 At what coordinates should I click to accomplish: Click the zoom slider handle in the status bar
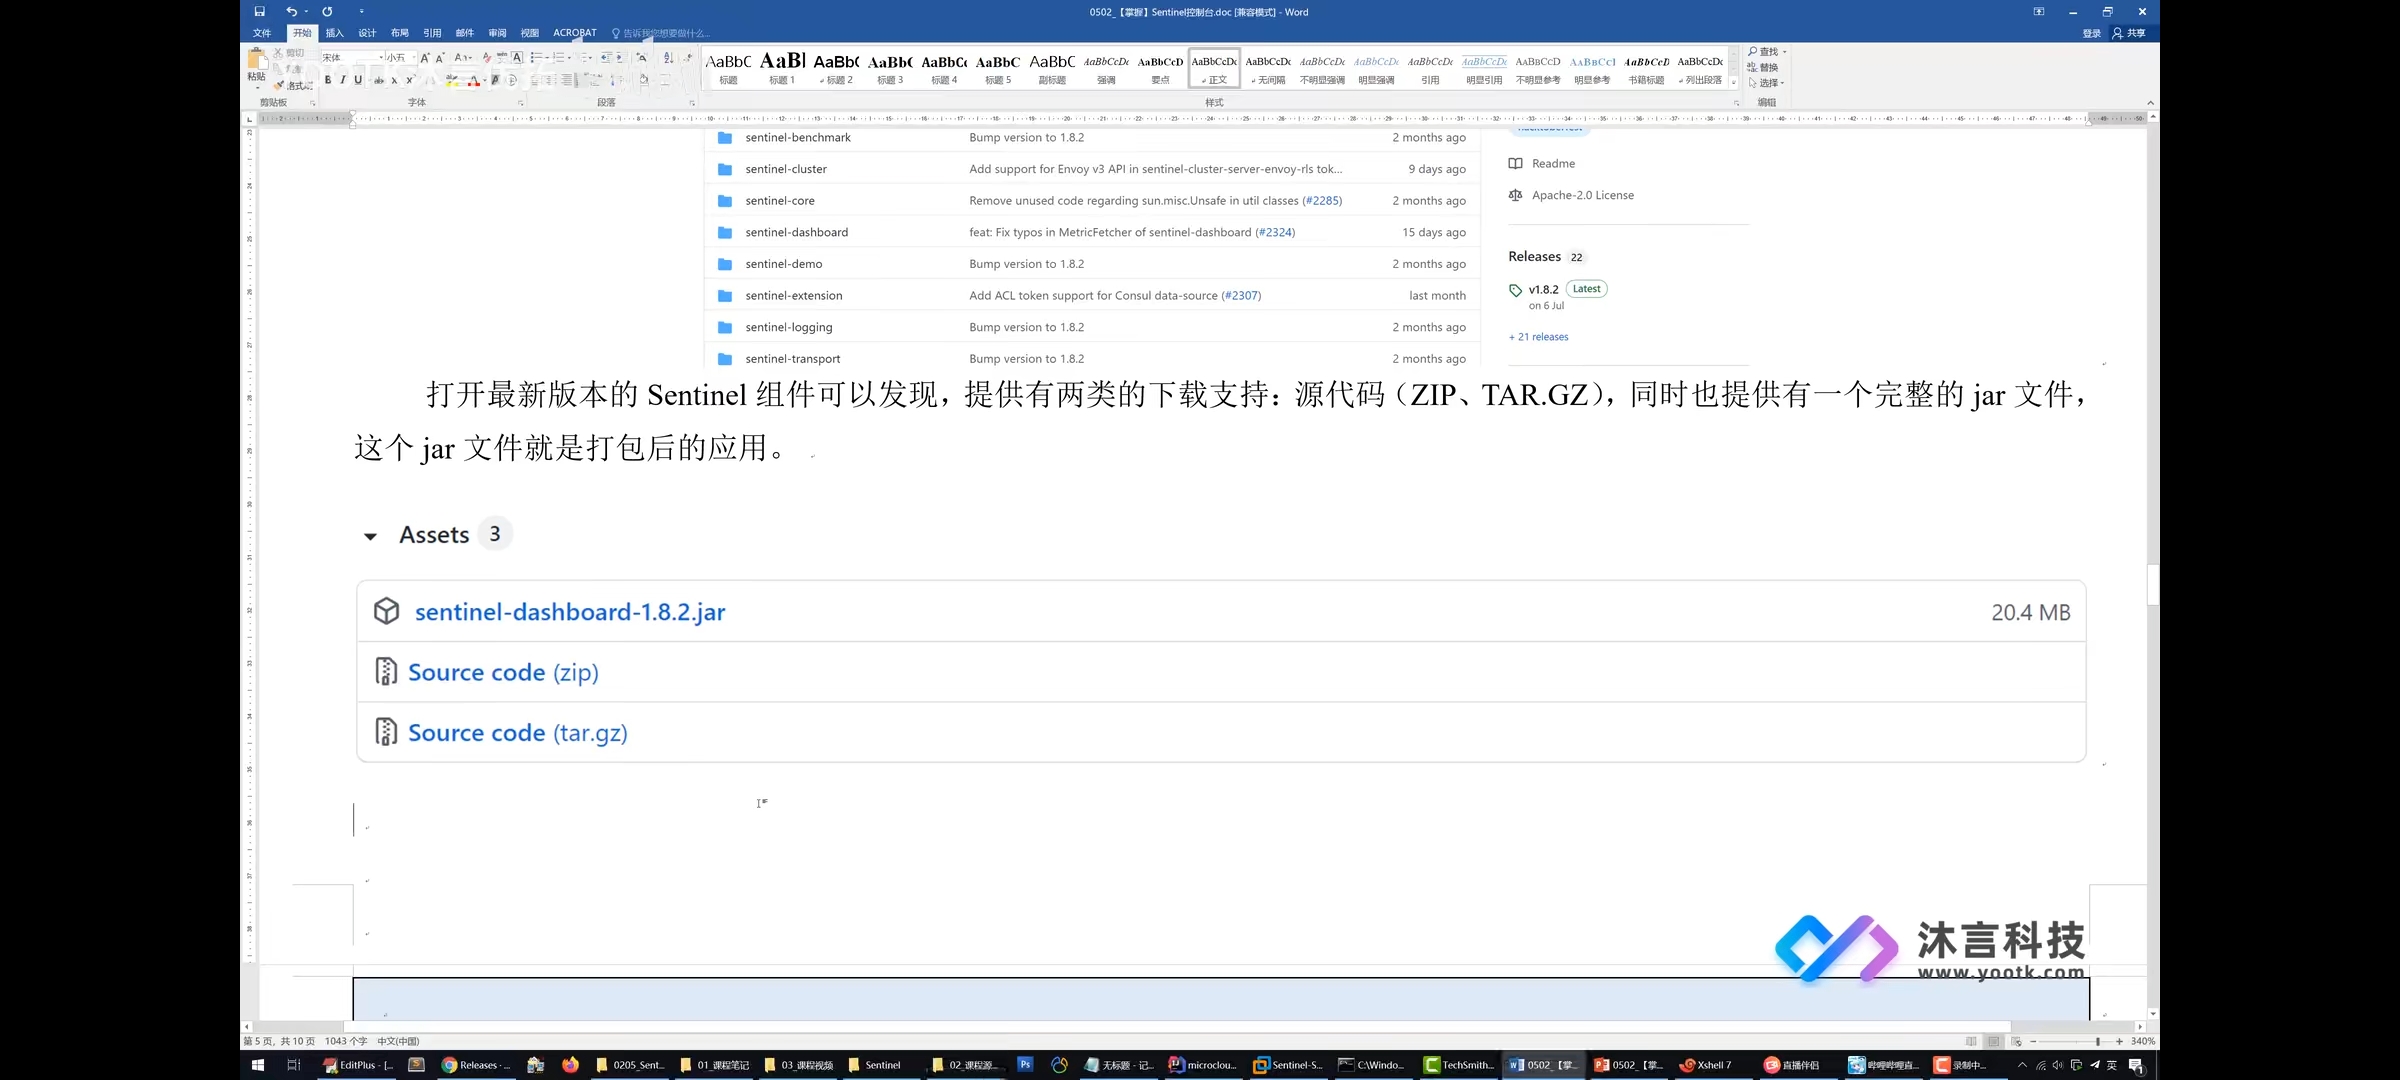(2098, 1041)
